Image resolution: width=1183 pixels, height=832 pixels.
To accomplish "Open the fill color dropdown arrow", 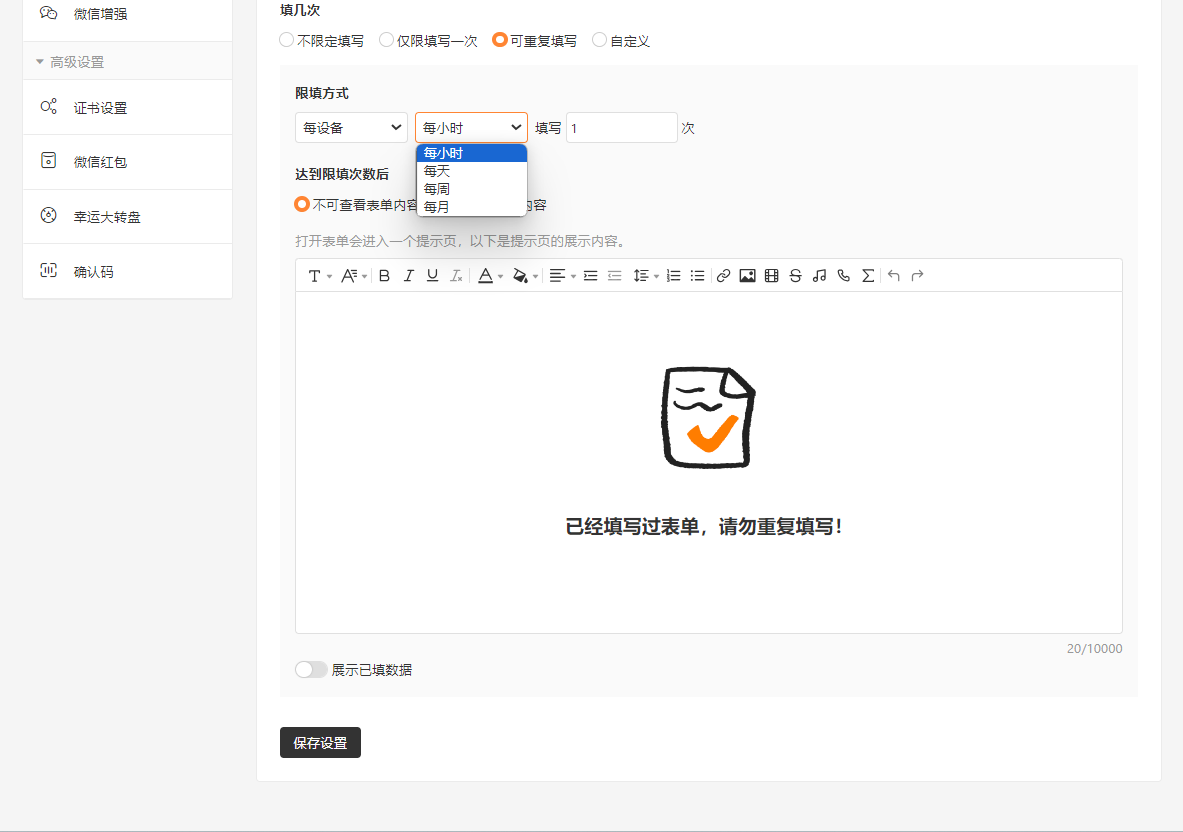I will tap(535, 277).
